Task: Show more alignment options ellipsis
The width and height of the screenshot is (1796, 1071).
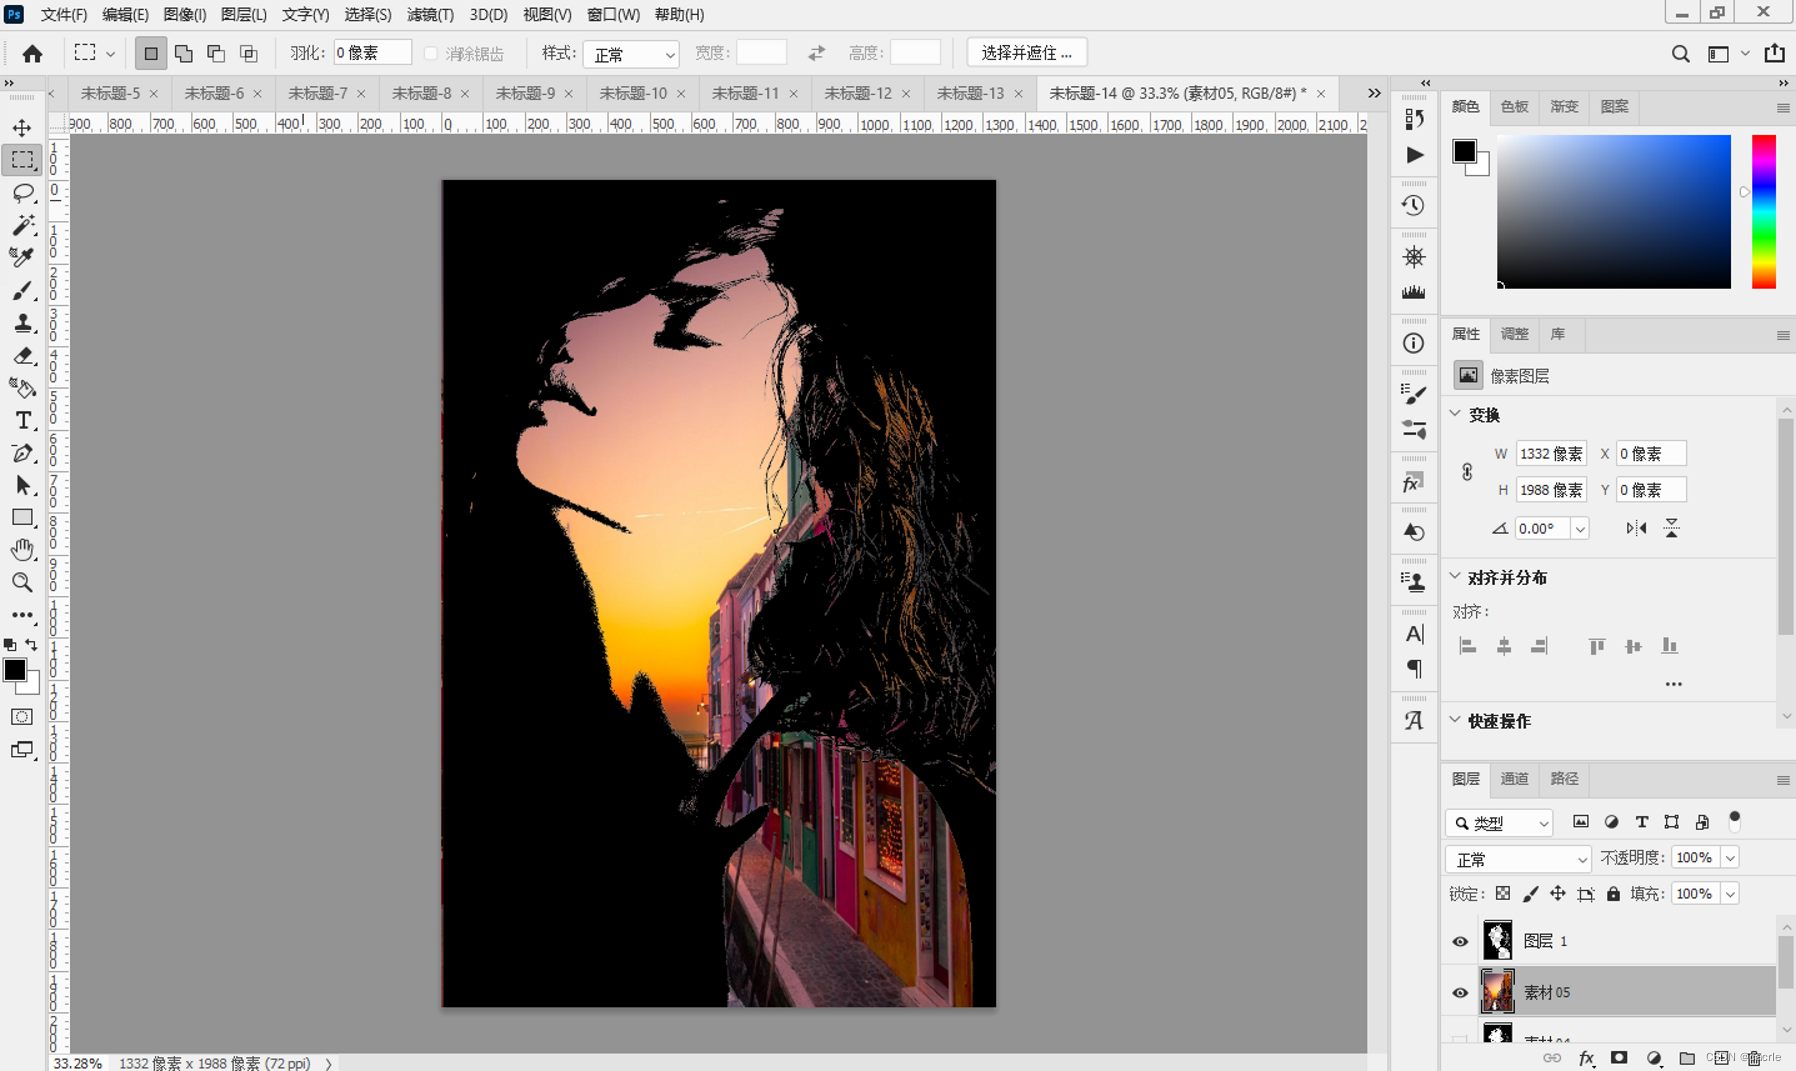Action: [x=1673, y=684]
